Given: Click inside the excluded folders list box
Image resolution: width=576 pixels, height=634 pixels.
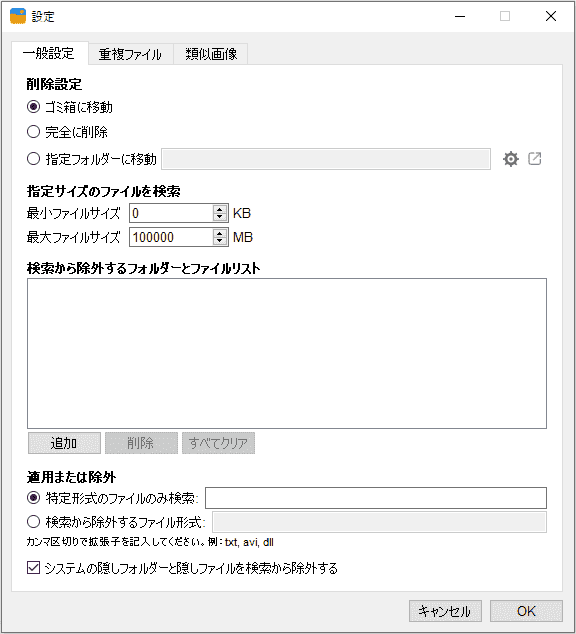Looking at the screenshot, I should 287,353.
